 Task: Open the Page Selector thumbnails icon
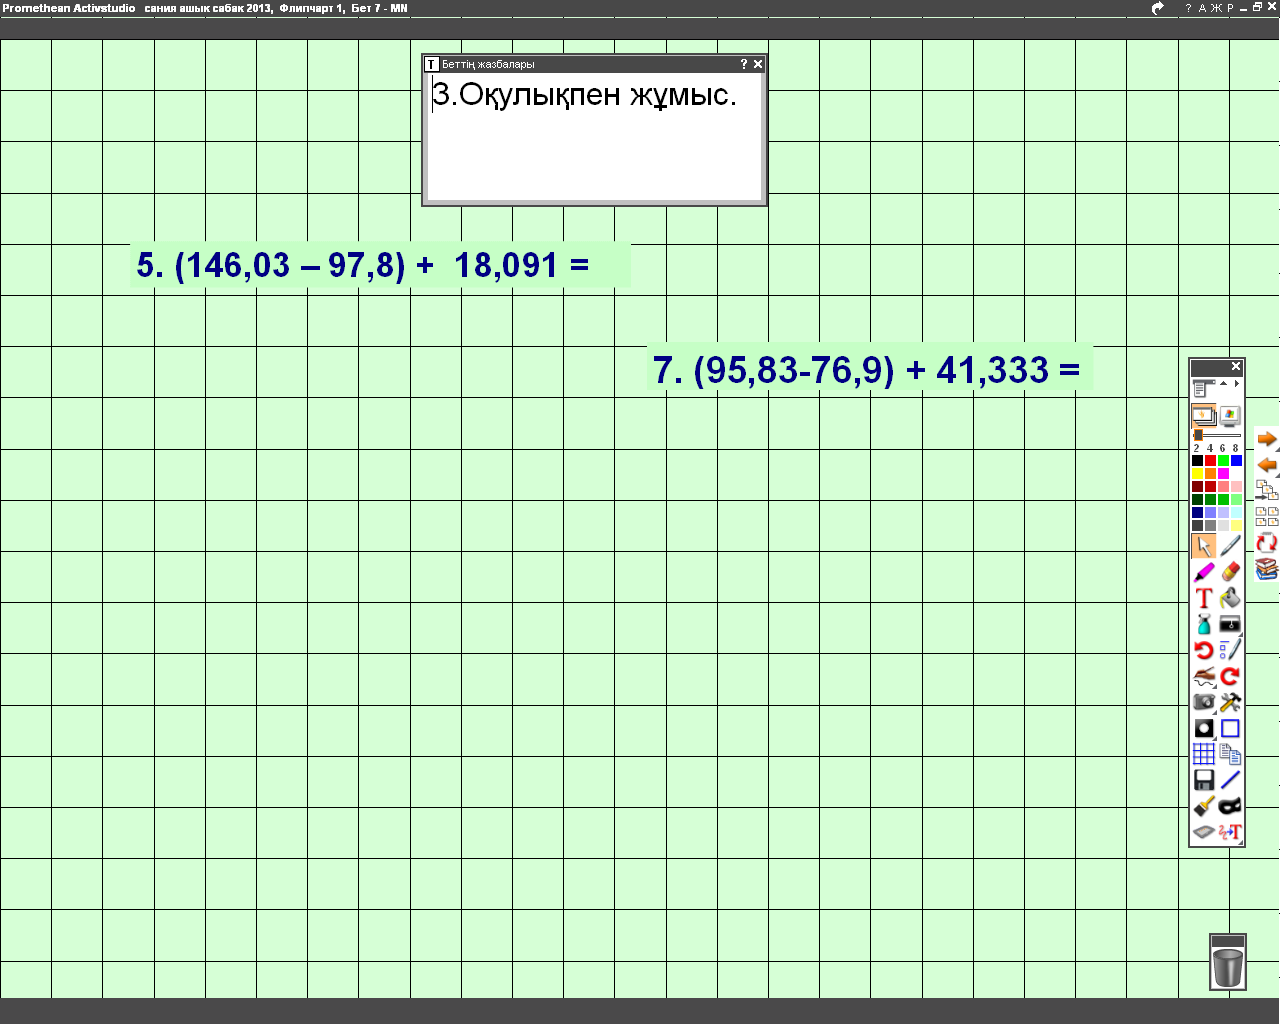1267,517
